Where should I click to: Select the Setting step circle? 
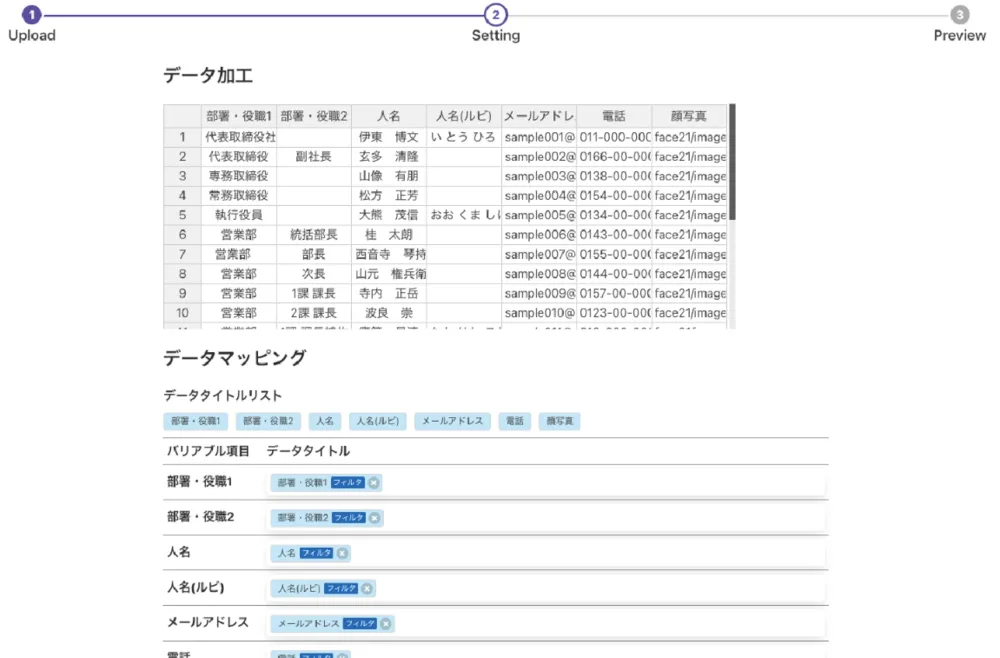tap(496, 14)
